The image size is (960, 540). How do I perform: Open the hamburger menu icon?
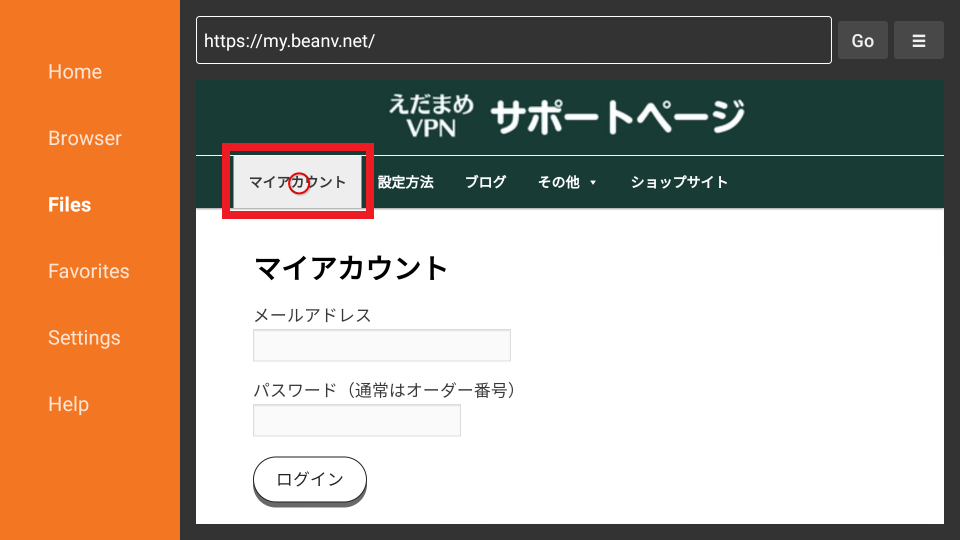tap(918, 40)
